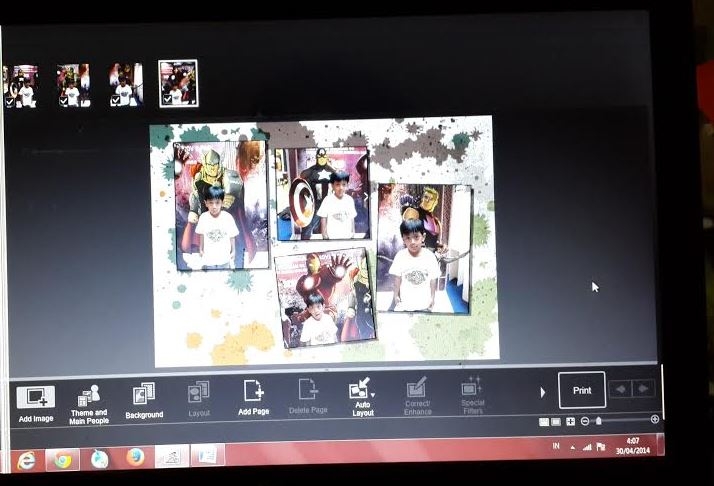Select the Captain America photo in collage

(x=323, y=194)
